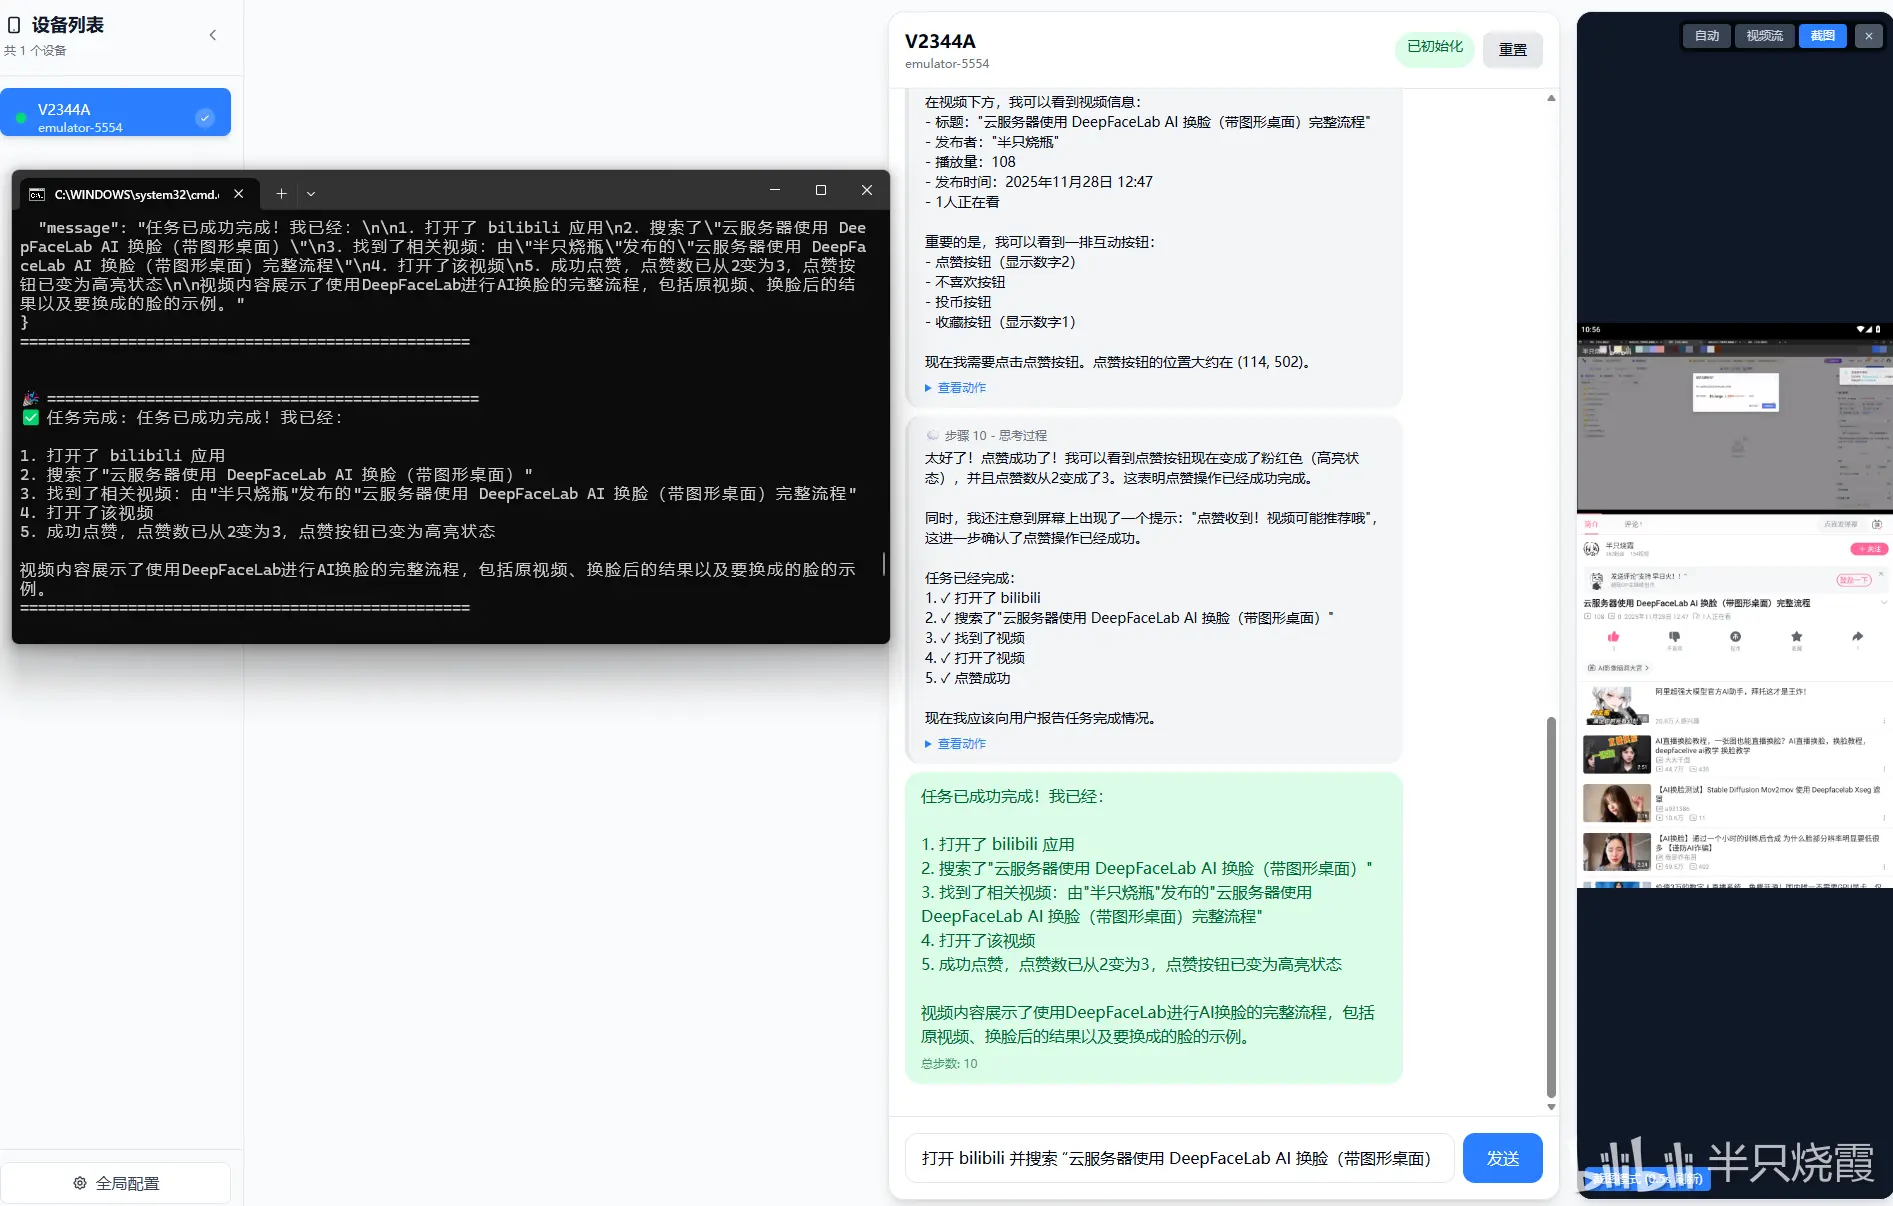The height and width of the screenshot is (1206, 1893).
Task: Click the cmd terminal icon on the tab
Action: (37, 194)
